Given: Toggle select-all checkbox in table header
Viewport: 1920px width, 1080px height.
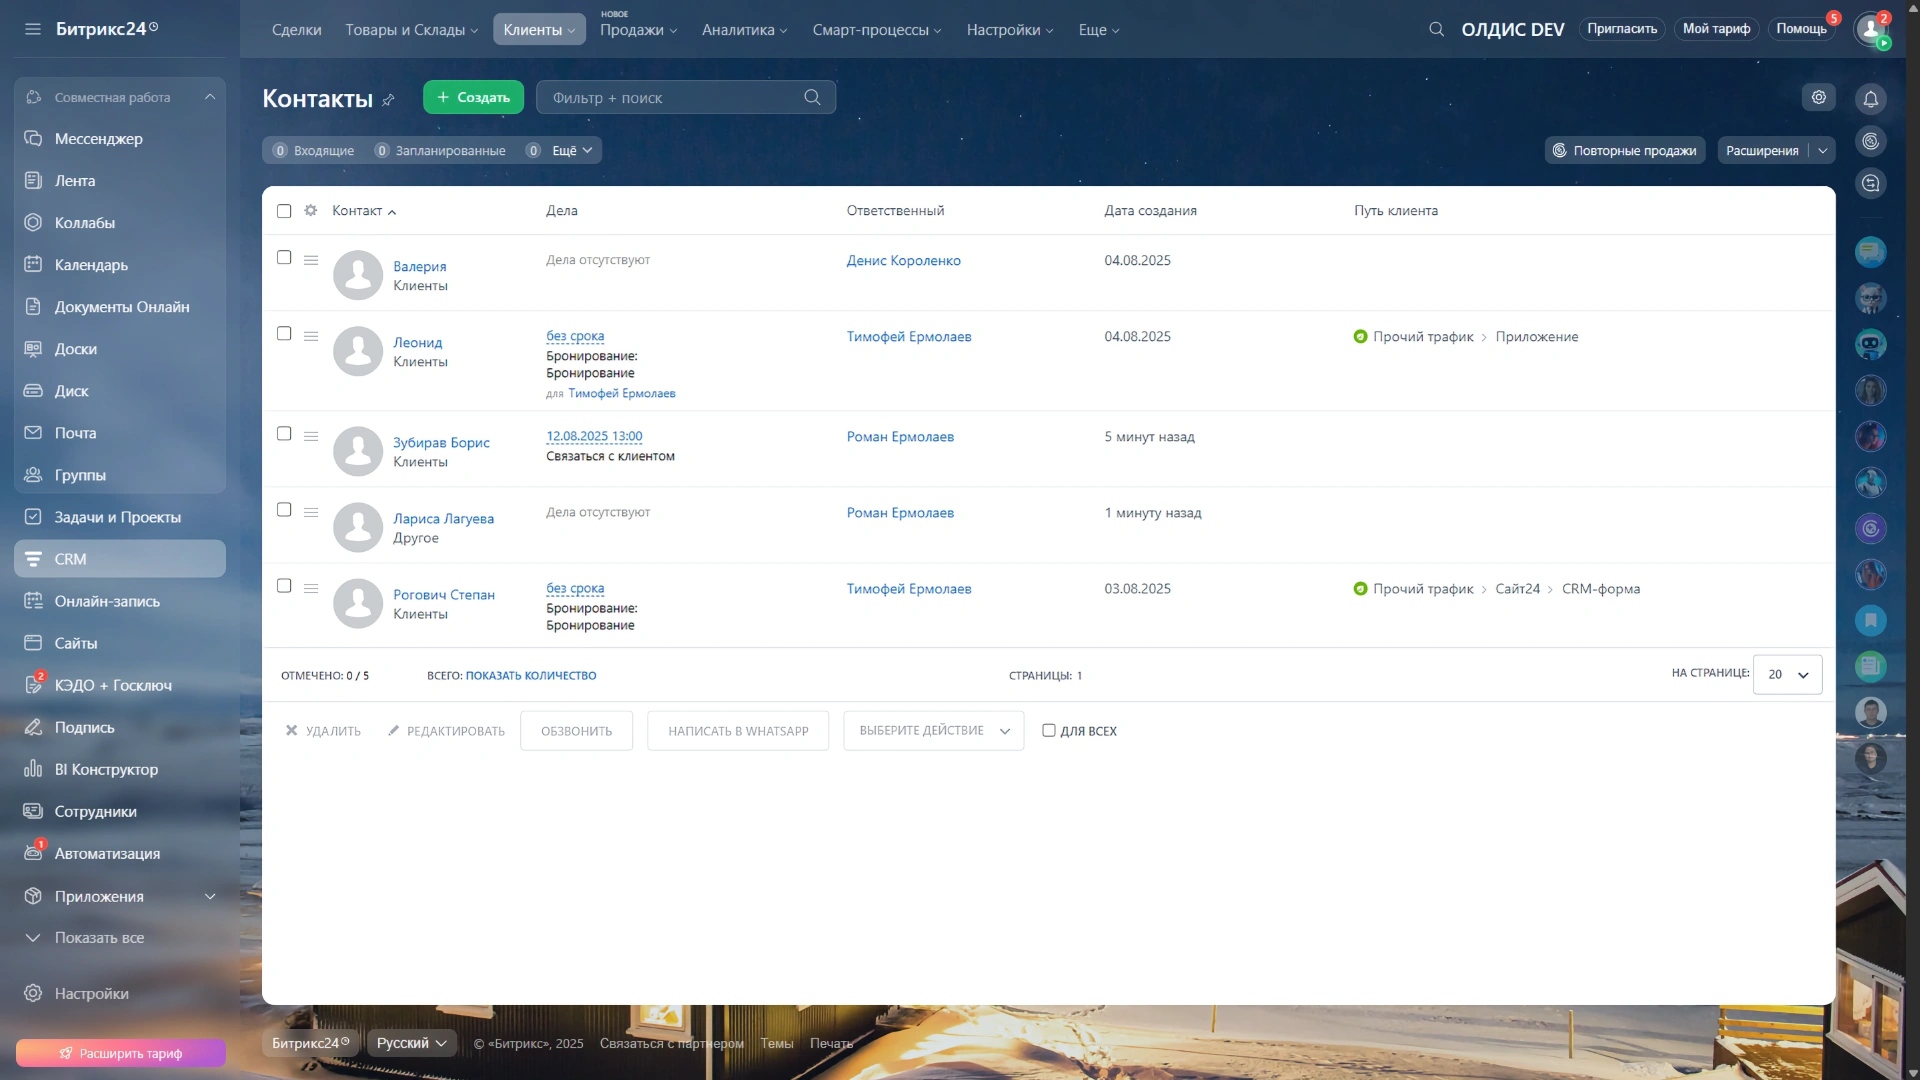Looking at the screenshot, I should click(x=284, y=211).
